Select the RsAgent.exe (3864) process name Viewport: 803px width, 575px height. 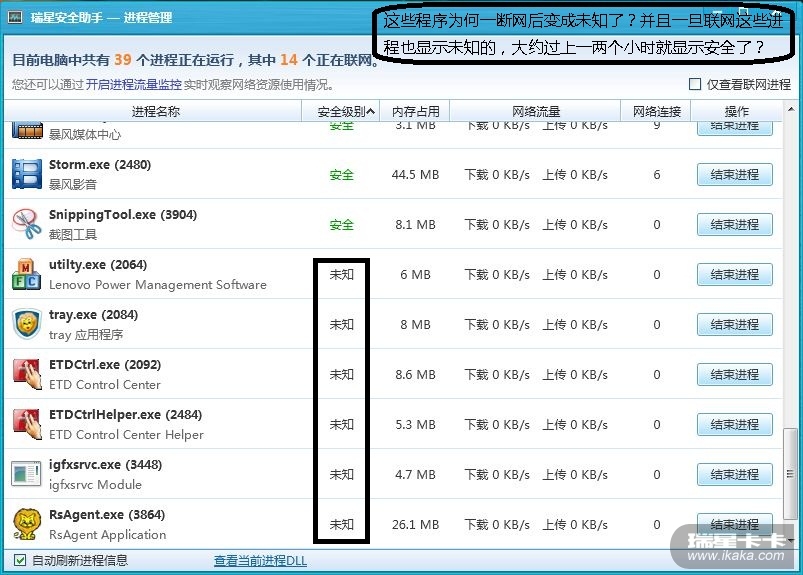click(x=107, y=515)
